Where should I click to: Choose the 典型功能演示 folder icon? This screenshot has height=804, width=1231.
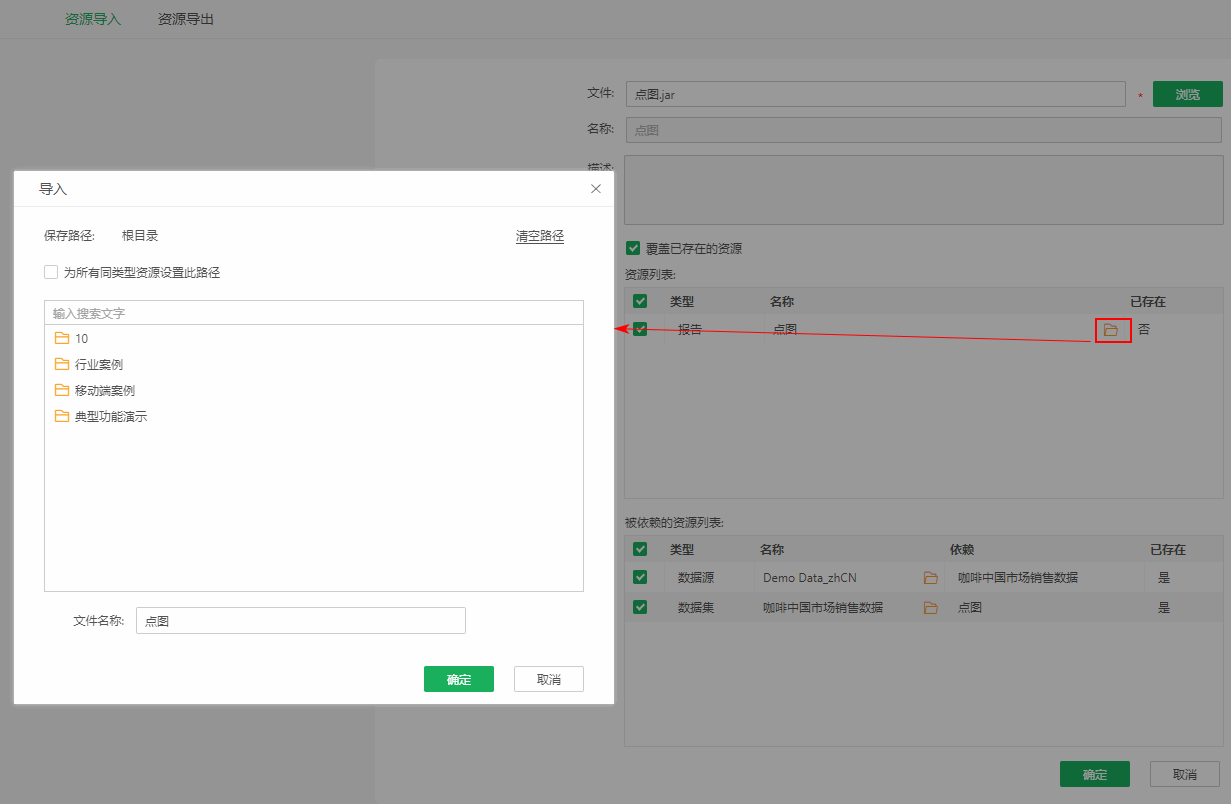(x=62, y=416)
